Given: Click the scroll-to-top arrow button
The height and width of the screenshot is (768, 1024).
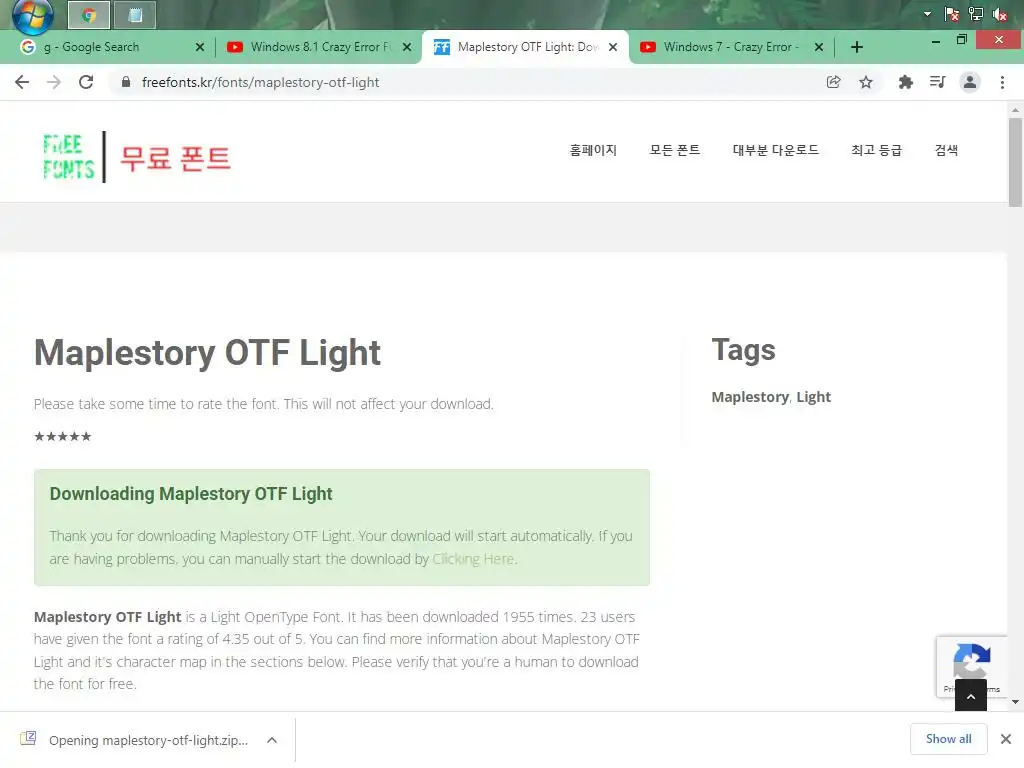Looking at the screenshot, I should pos(970,696).
